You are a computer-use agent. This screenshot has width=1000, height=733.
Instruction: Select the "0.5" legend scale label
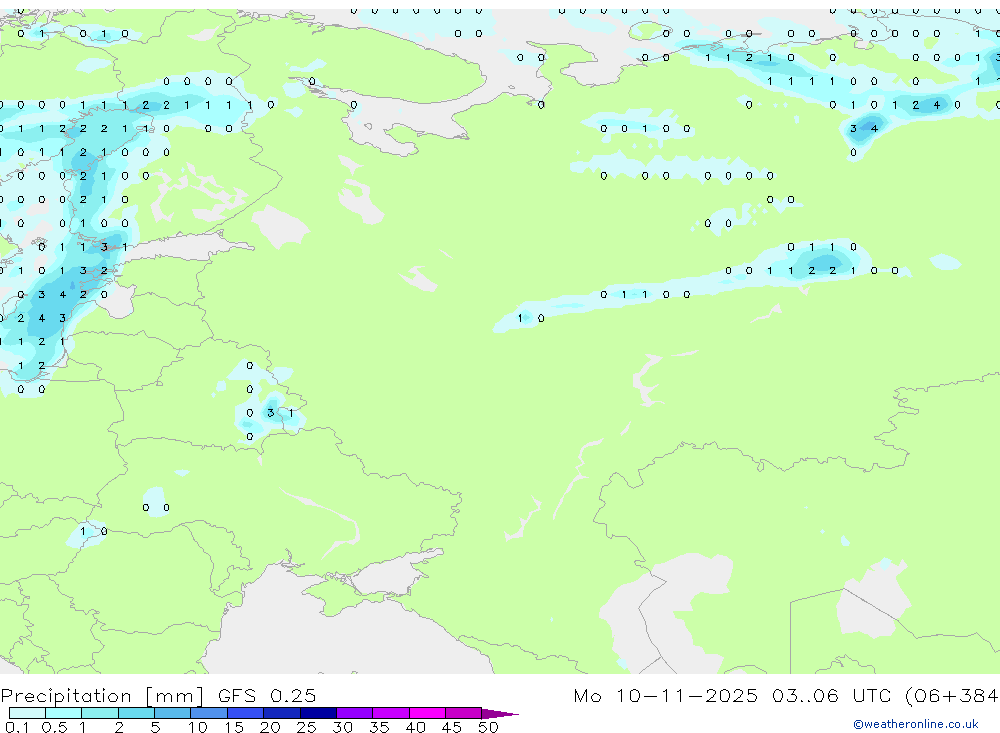(54, 727)
